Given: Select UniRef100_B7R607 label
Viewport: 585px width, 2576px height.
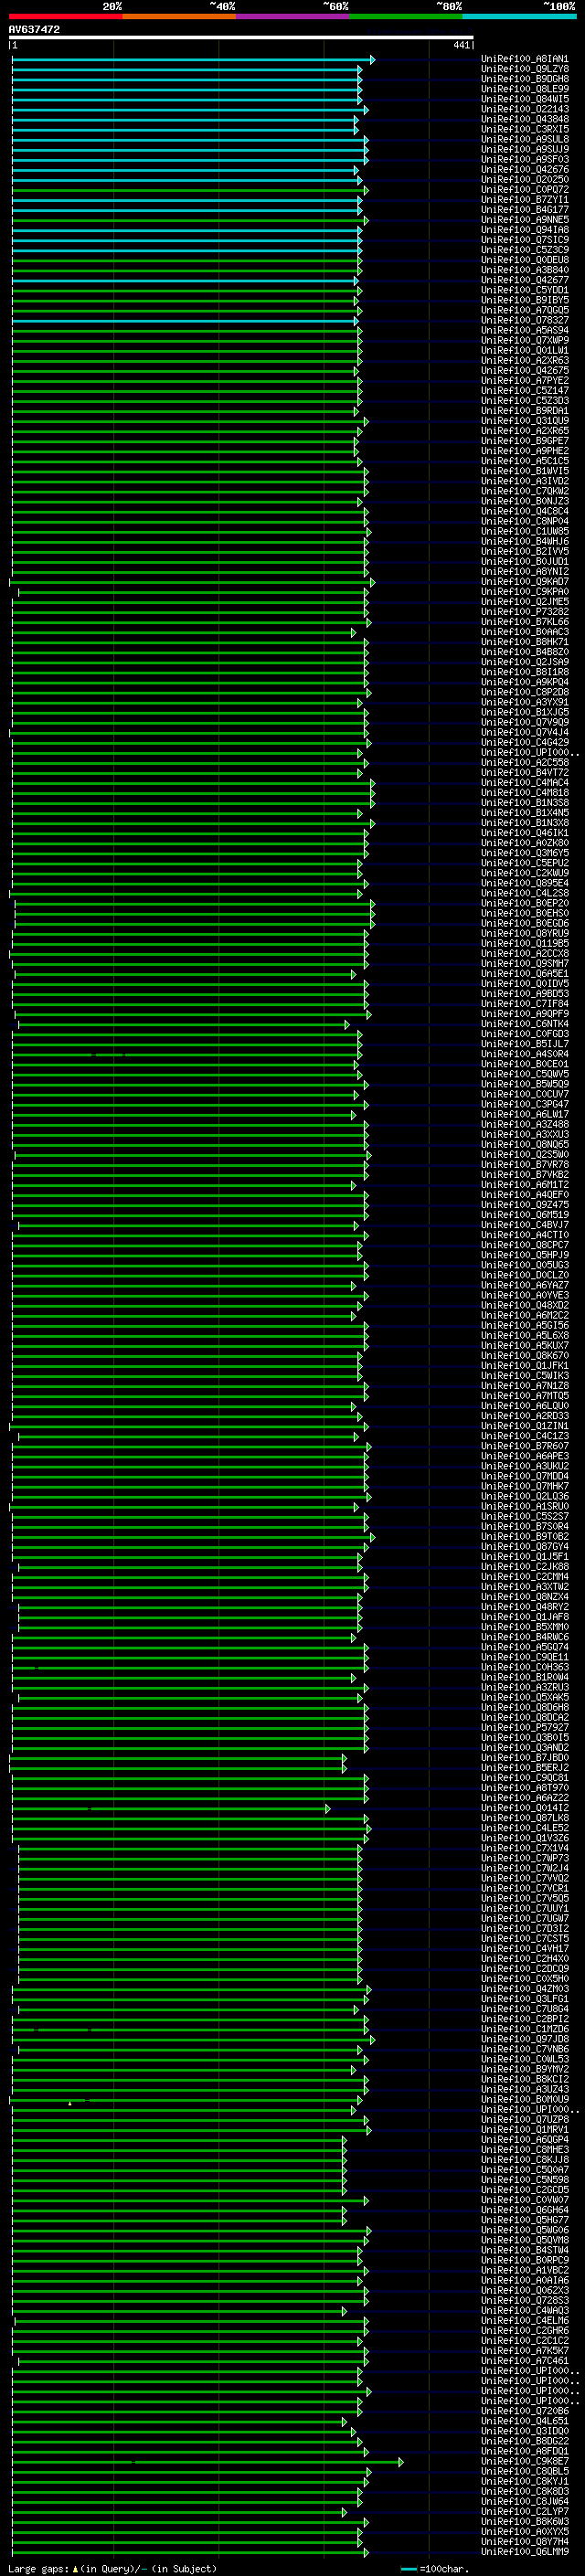Looking at the screenshot, I should click(525, 1446).
